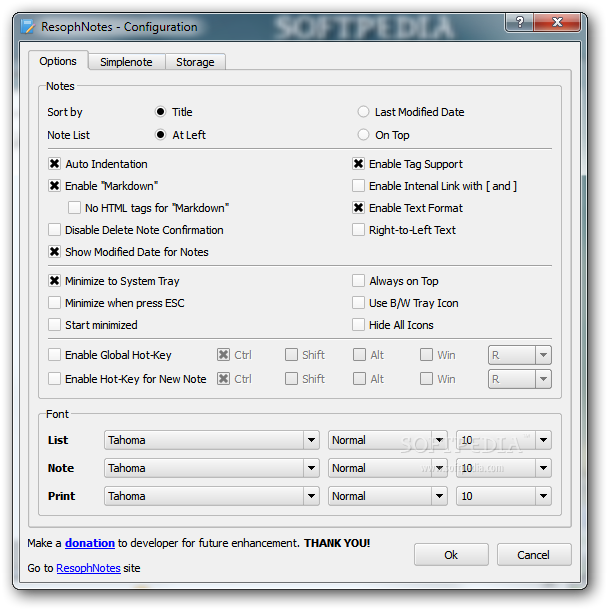The image size is (608, 610).
Task: Open Note font style dropdown
Action: coord(388,468)
